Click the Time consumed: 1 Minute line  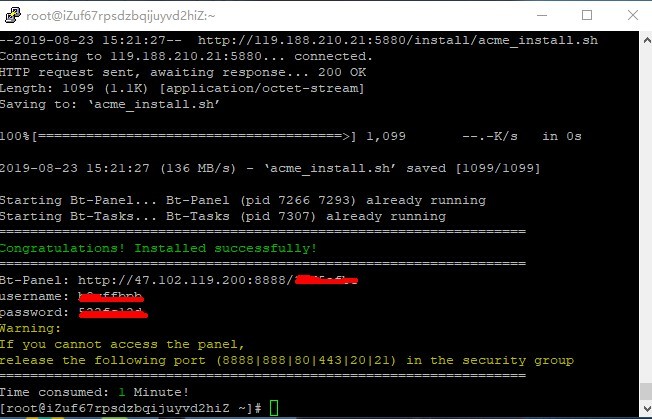94,392
